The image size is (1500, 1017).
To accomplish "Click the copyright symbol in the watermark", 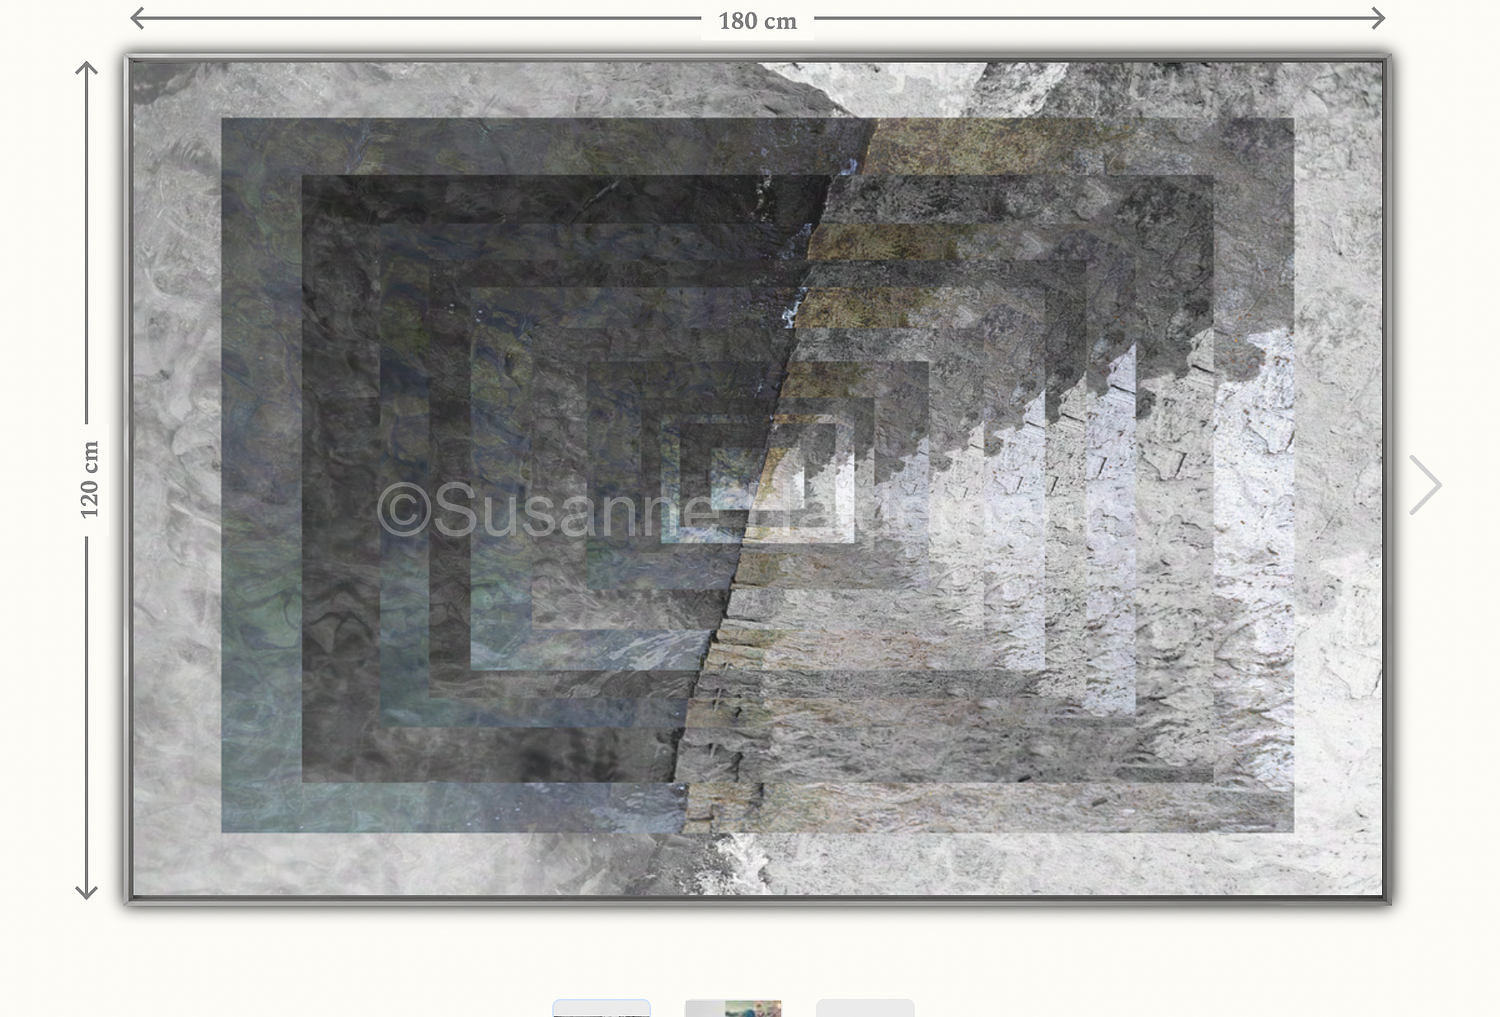I will pos(404,510).
